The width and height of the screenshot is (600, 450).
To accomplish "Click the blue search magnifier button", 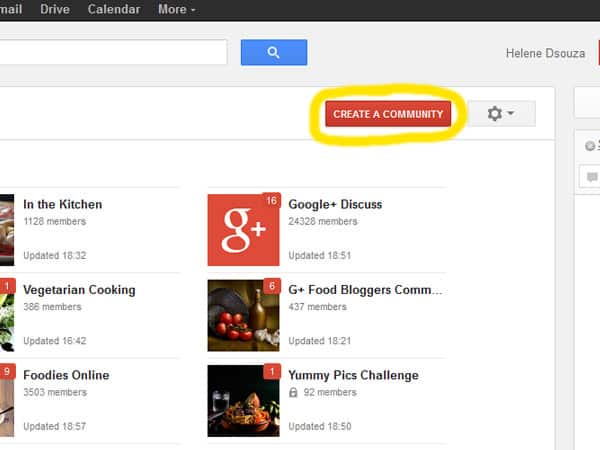I will [274, 52].
